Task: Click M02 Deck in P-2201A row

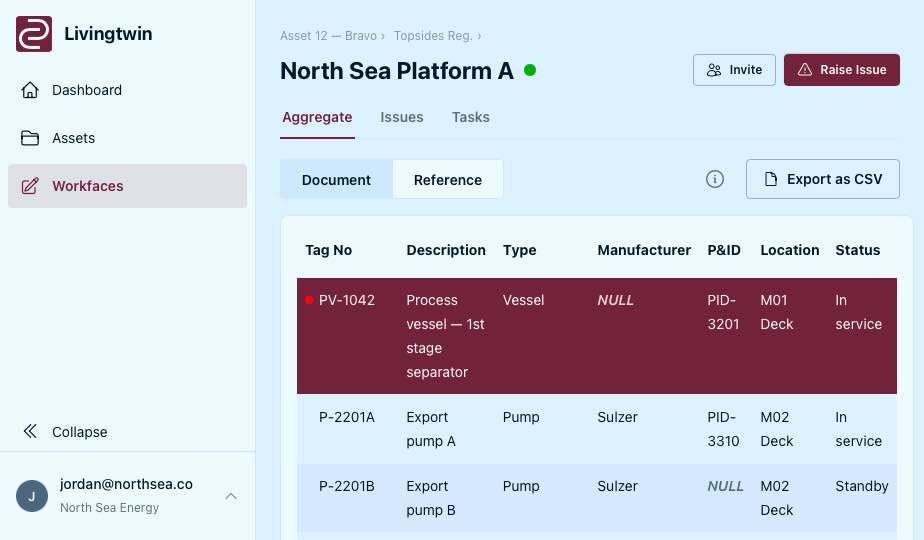Action: [x=777, y=429]
